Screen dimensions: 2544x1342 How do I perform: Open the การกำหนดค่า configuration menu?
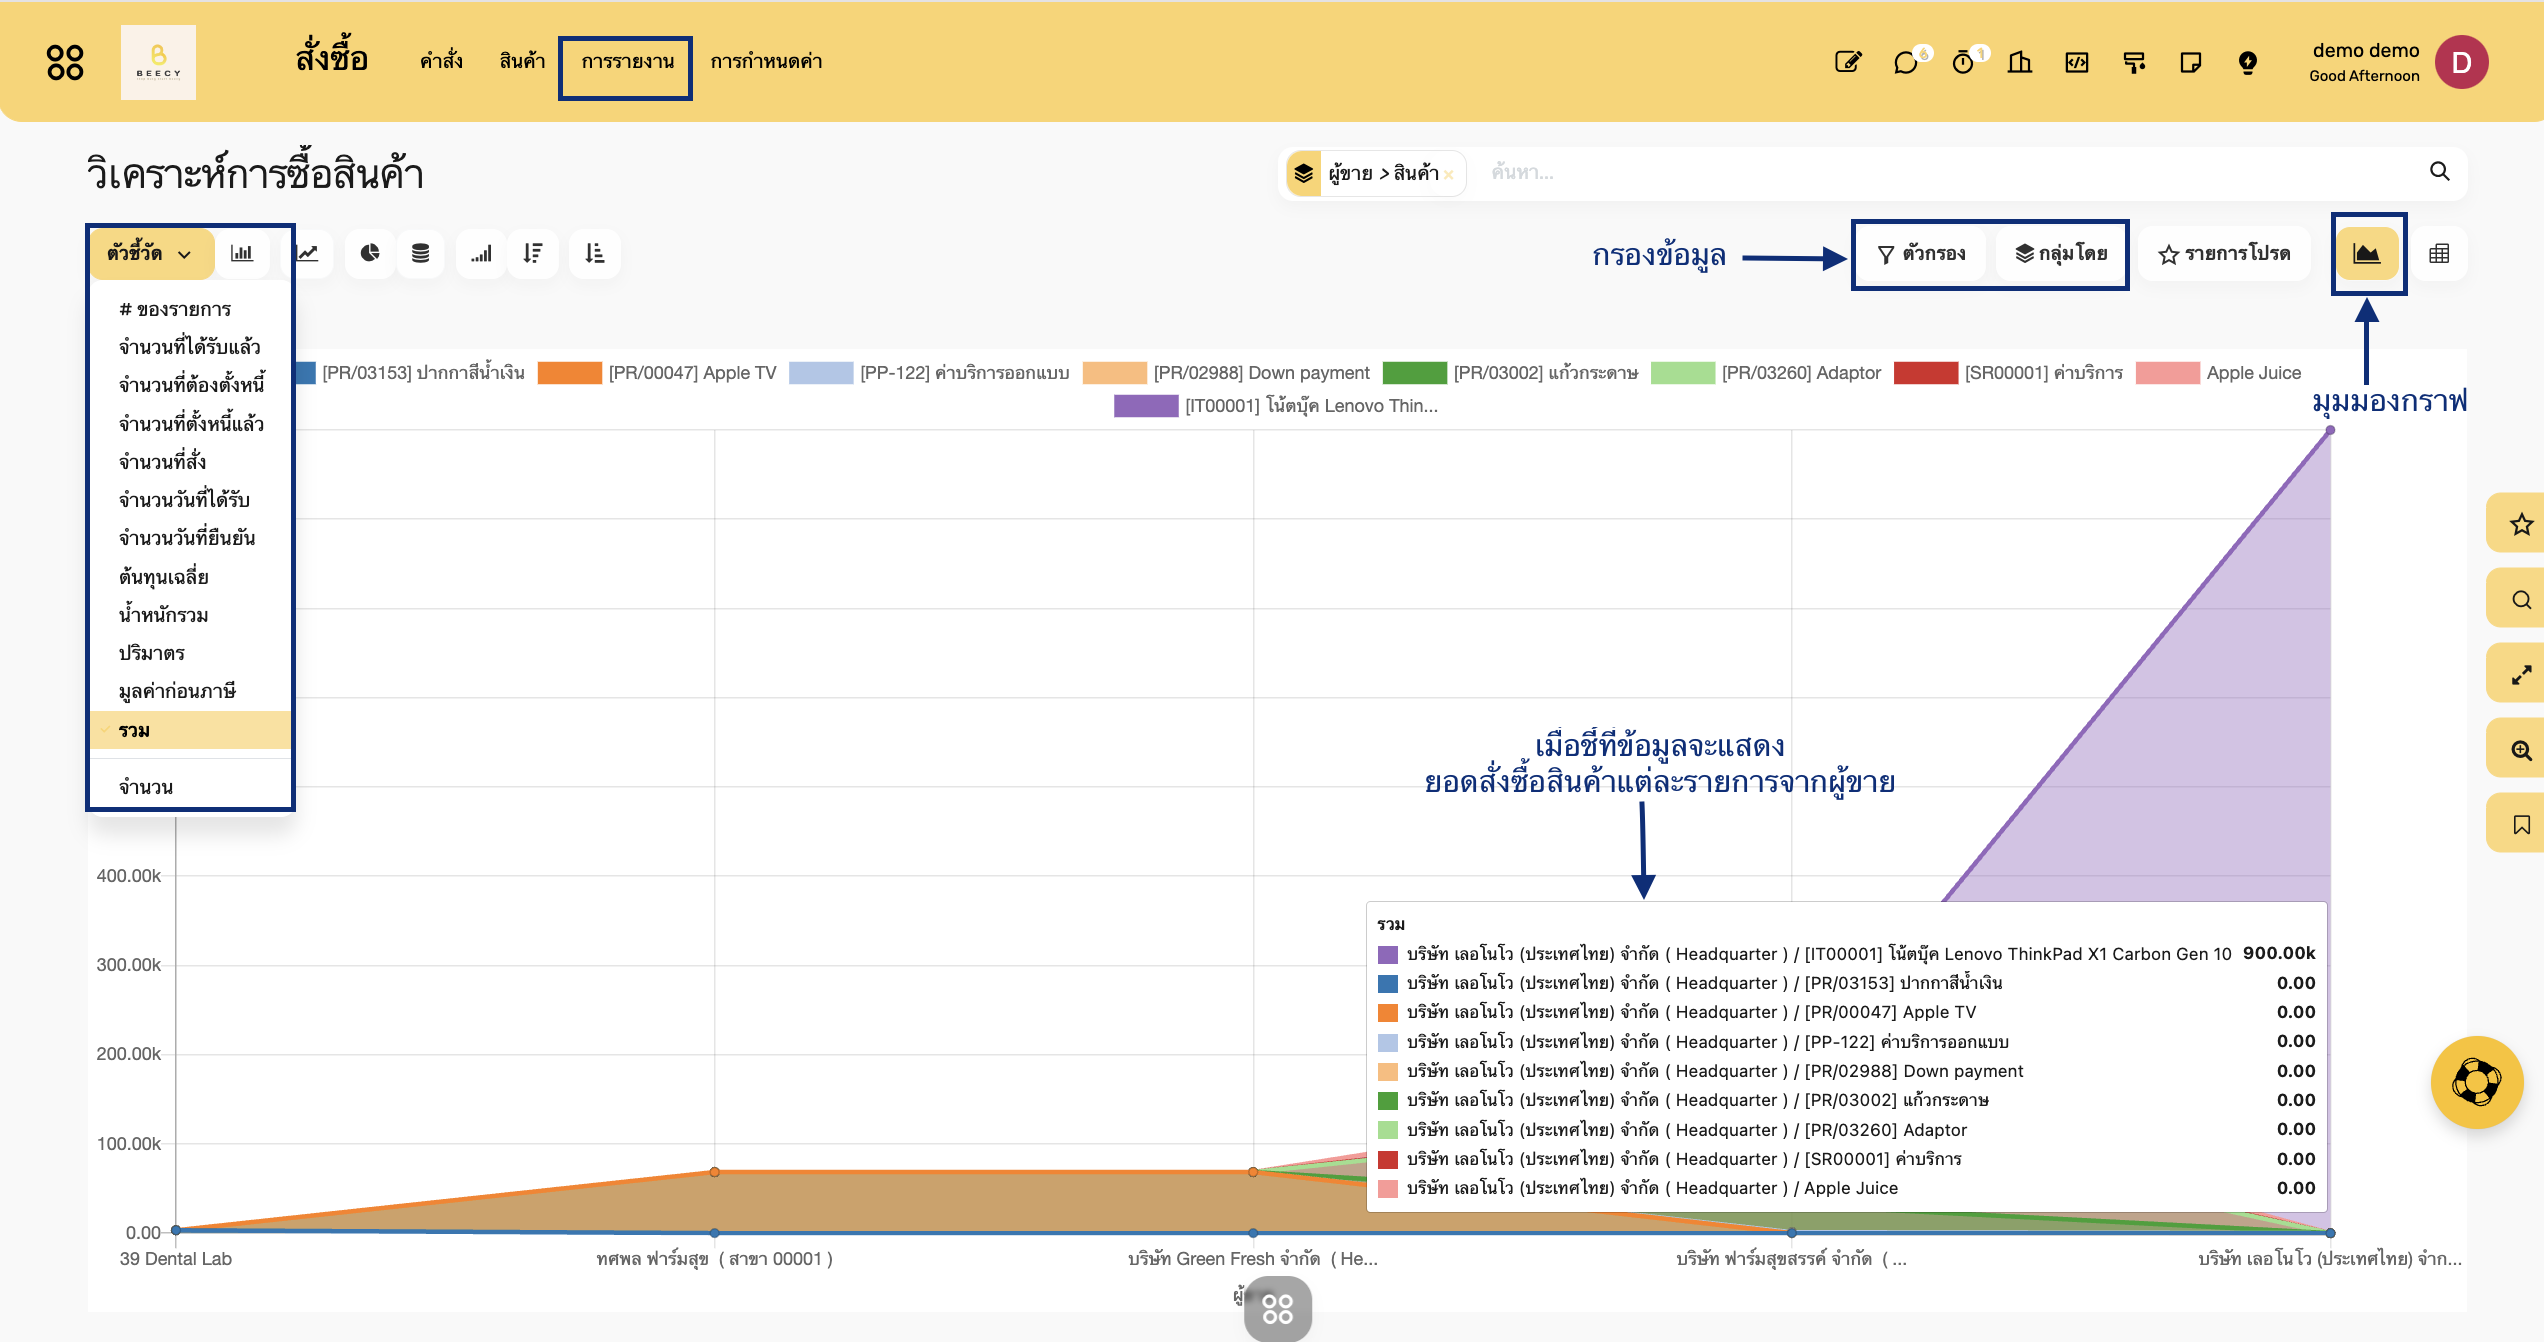point(766,62)
